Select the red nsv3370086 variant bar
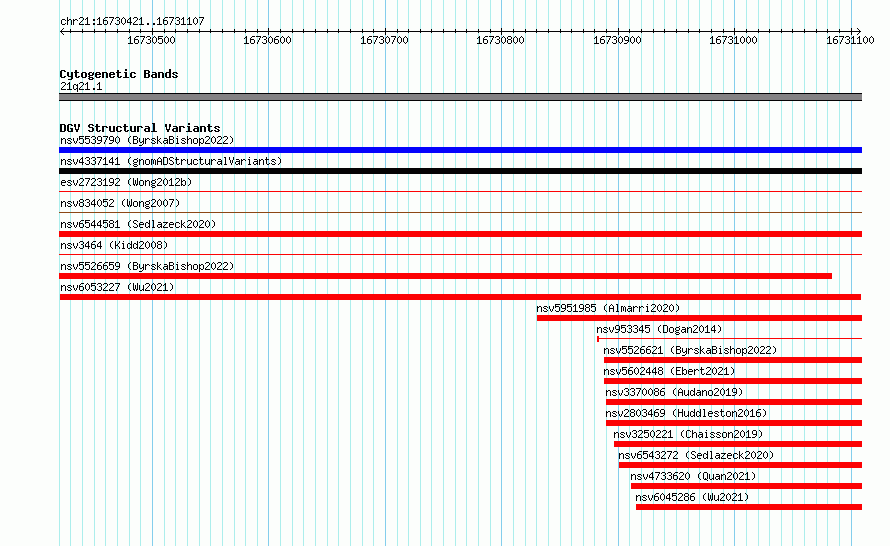890x546 pixels. [x=734, y=402]
